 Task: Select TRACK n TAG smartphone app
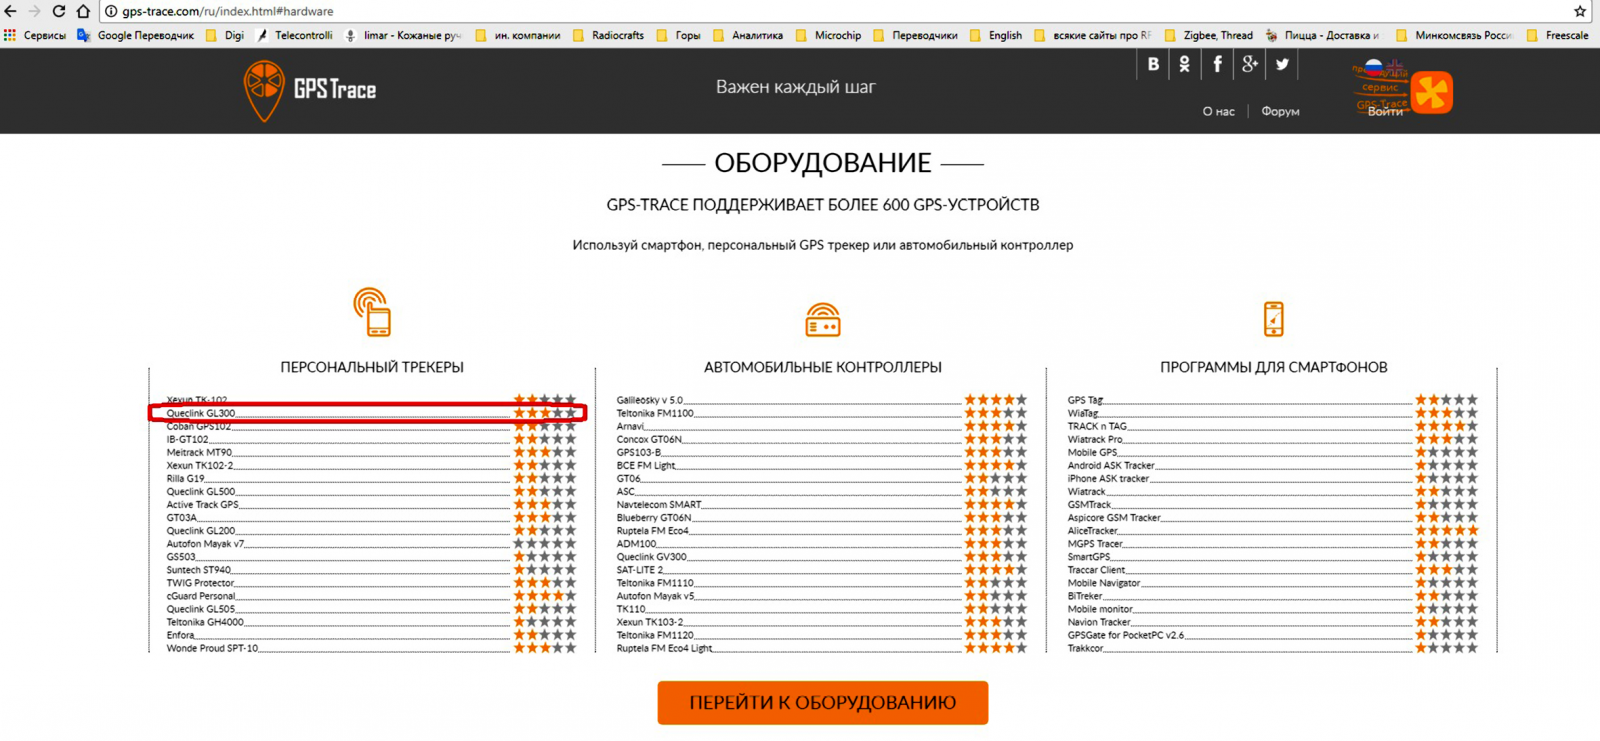pyautogui.click(x=1273, y=426)
